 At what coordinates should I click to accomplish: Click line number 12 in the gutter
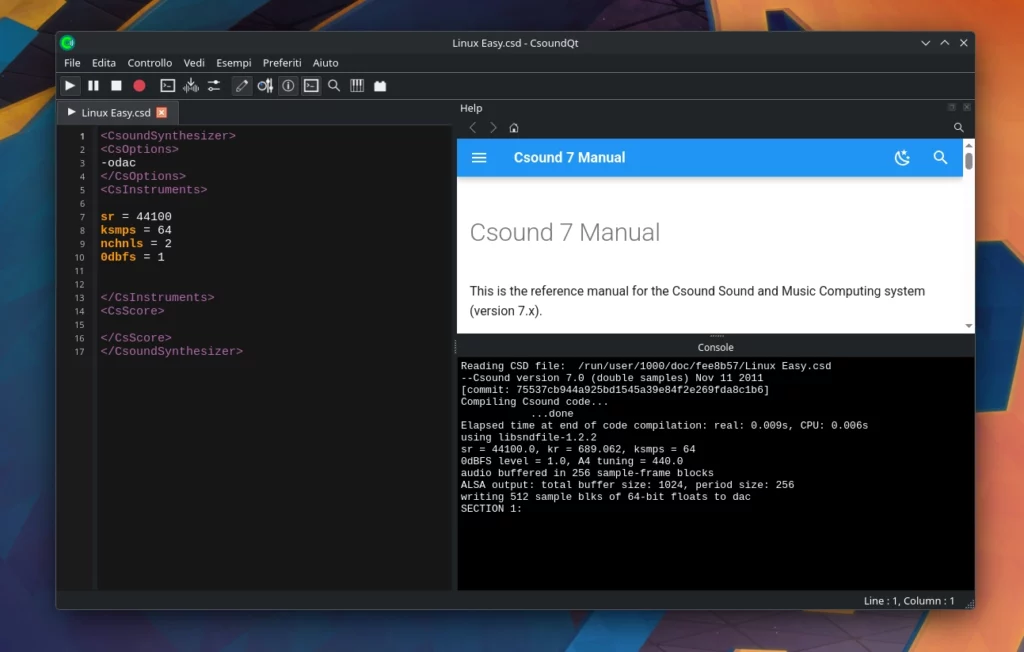[80, 284]
